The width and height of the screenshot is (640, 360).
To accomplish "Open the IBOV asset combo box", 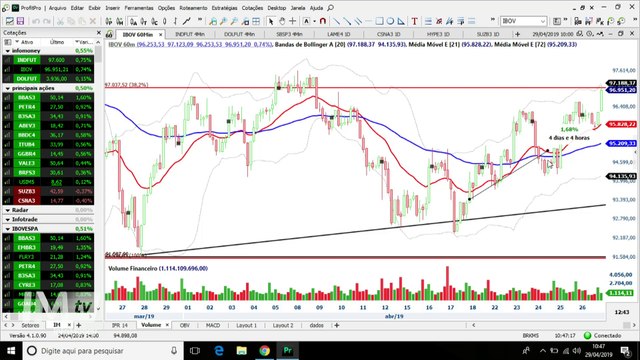I will coord(523,21).
